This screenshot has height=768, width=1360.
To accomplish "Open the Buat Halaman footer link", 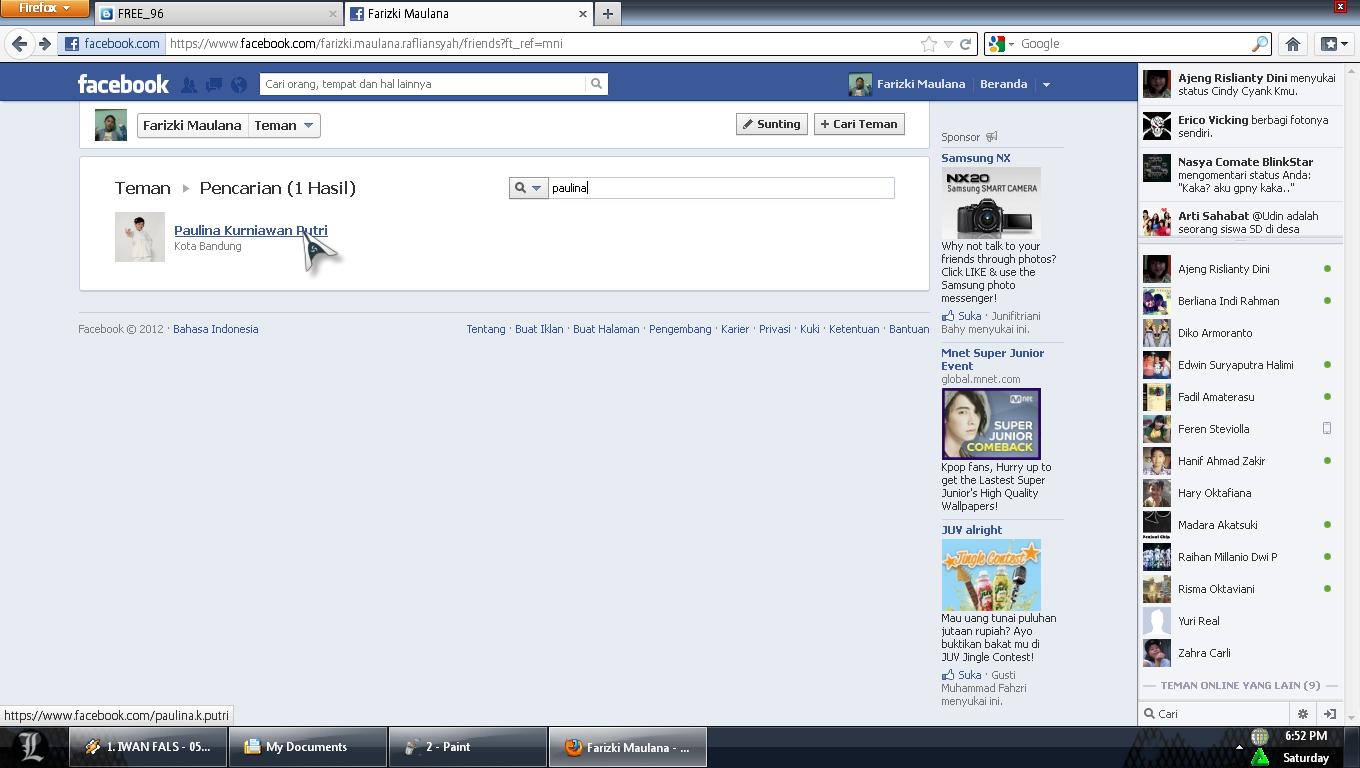I will click(x=606, y=329).
